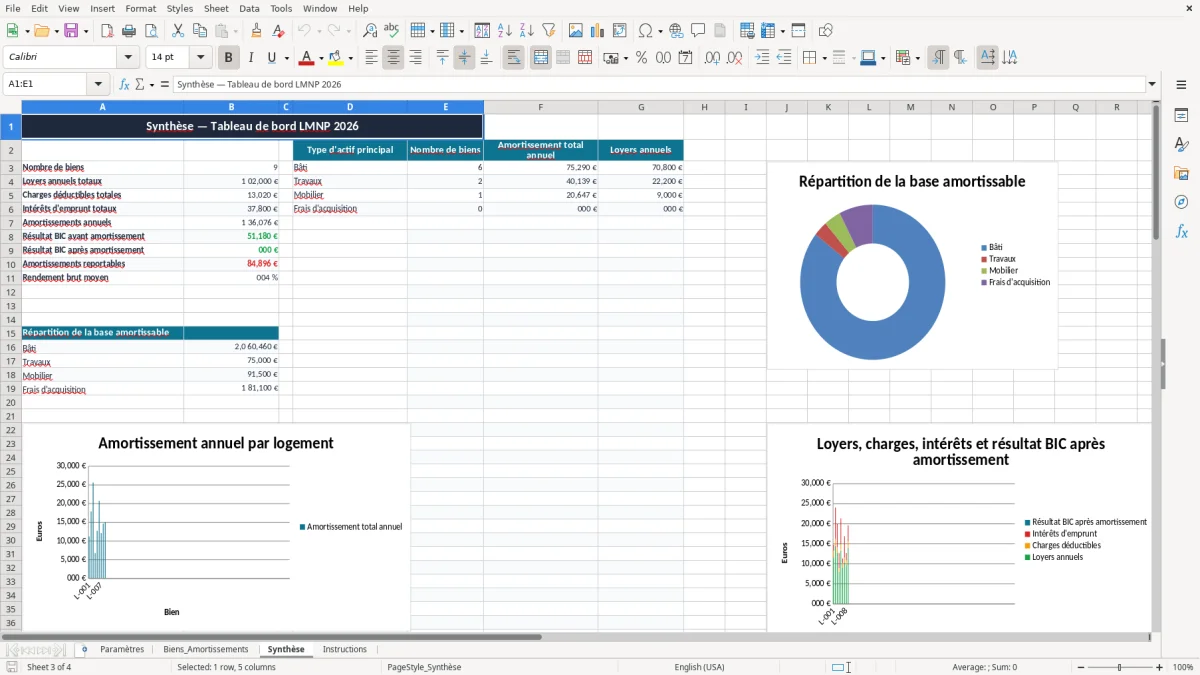Click Sort Ascending icon
1200x675 pixels.
click(505, 31)
